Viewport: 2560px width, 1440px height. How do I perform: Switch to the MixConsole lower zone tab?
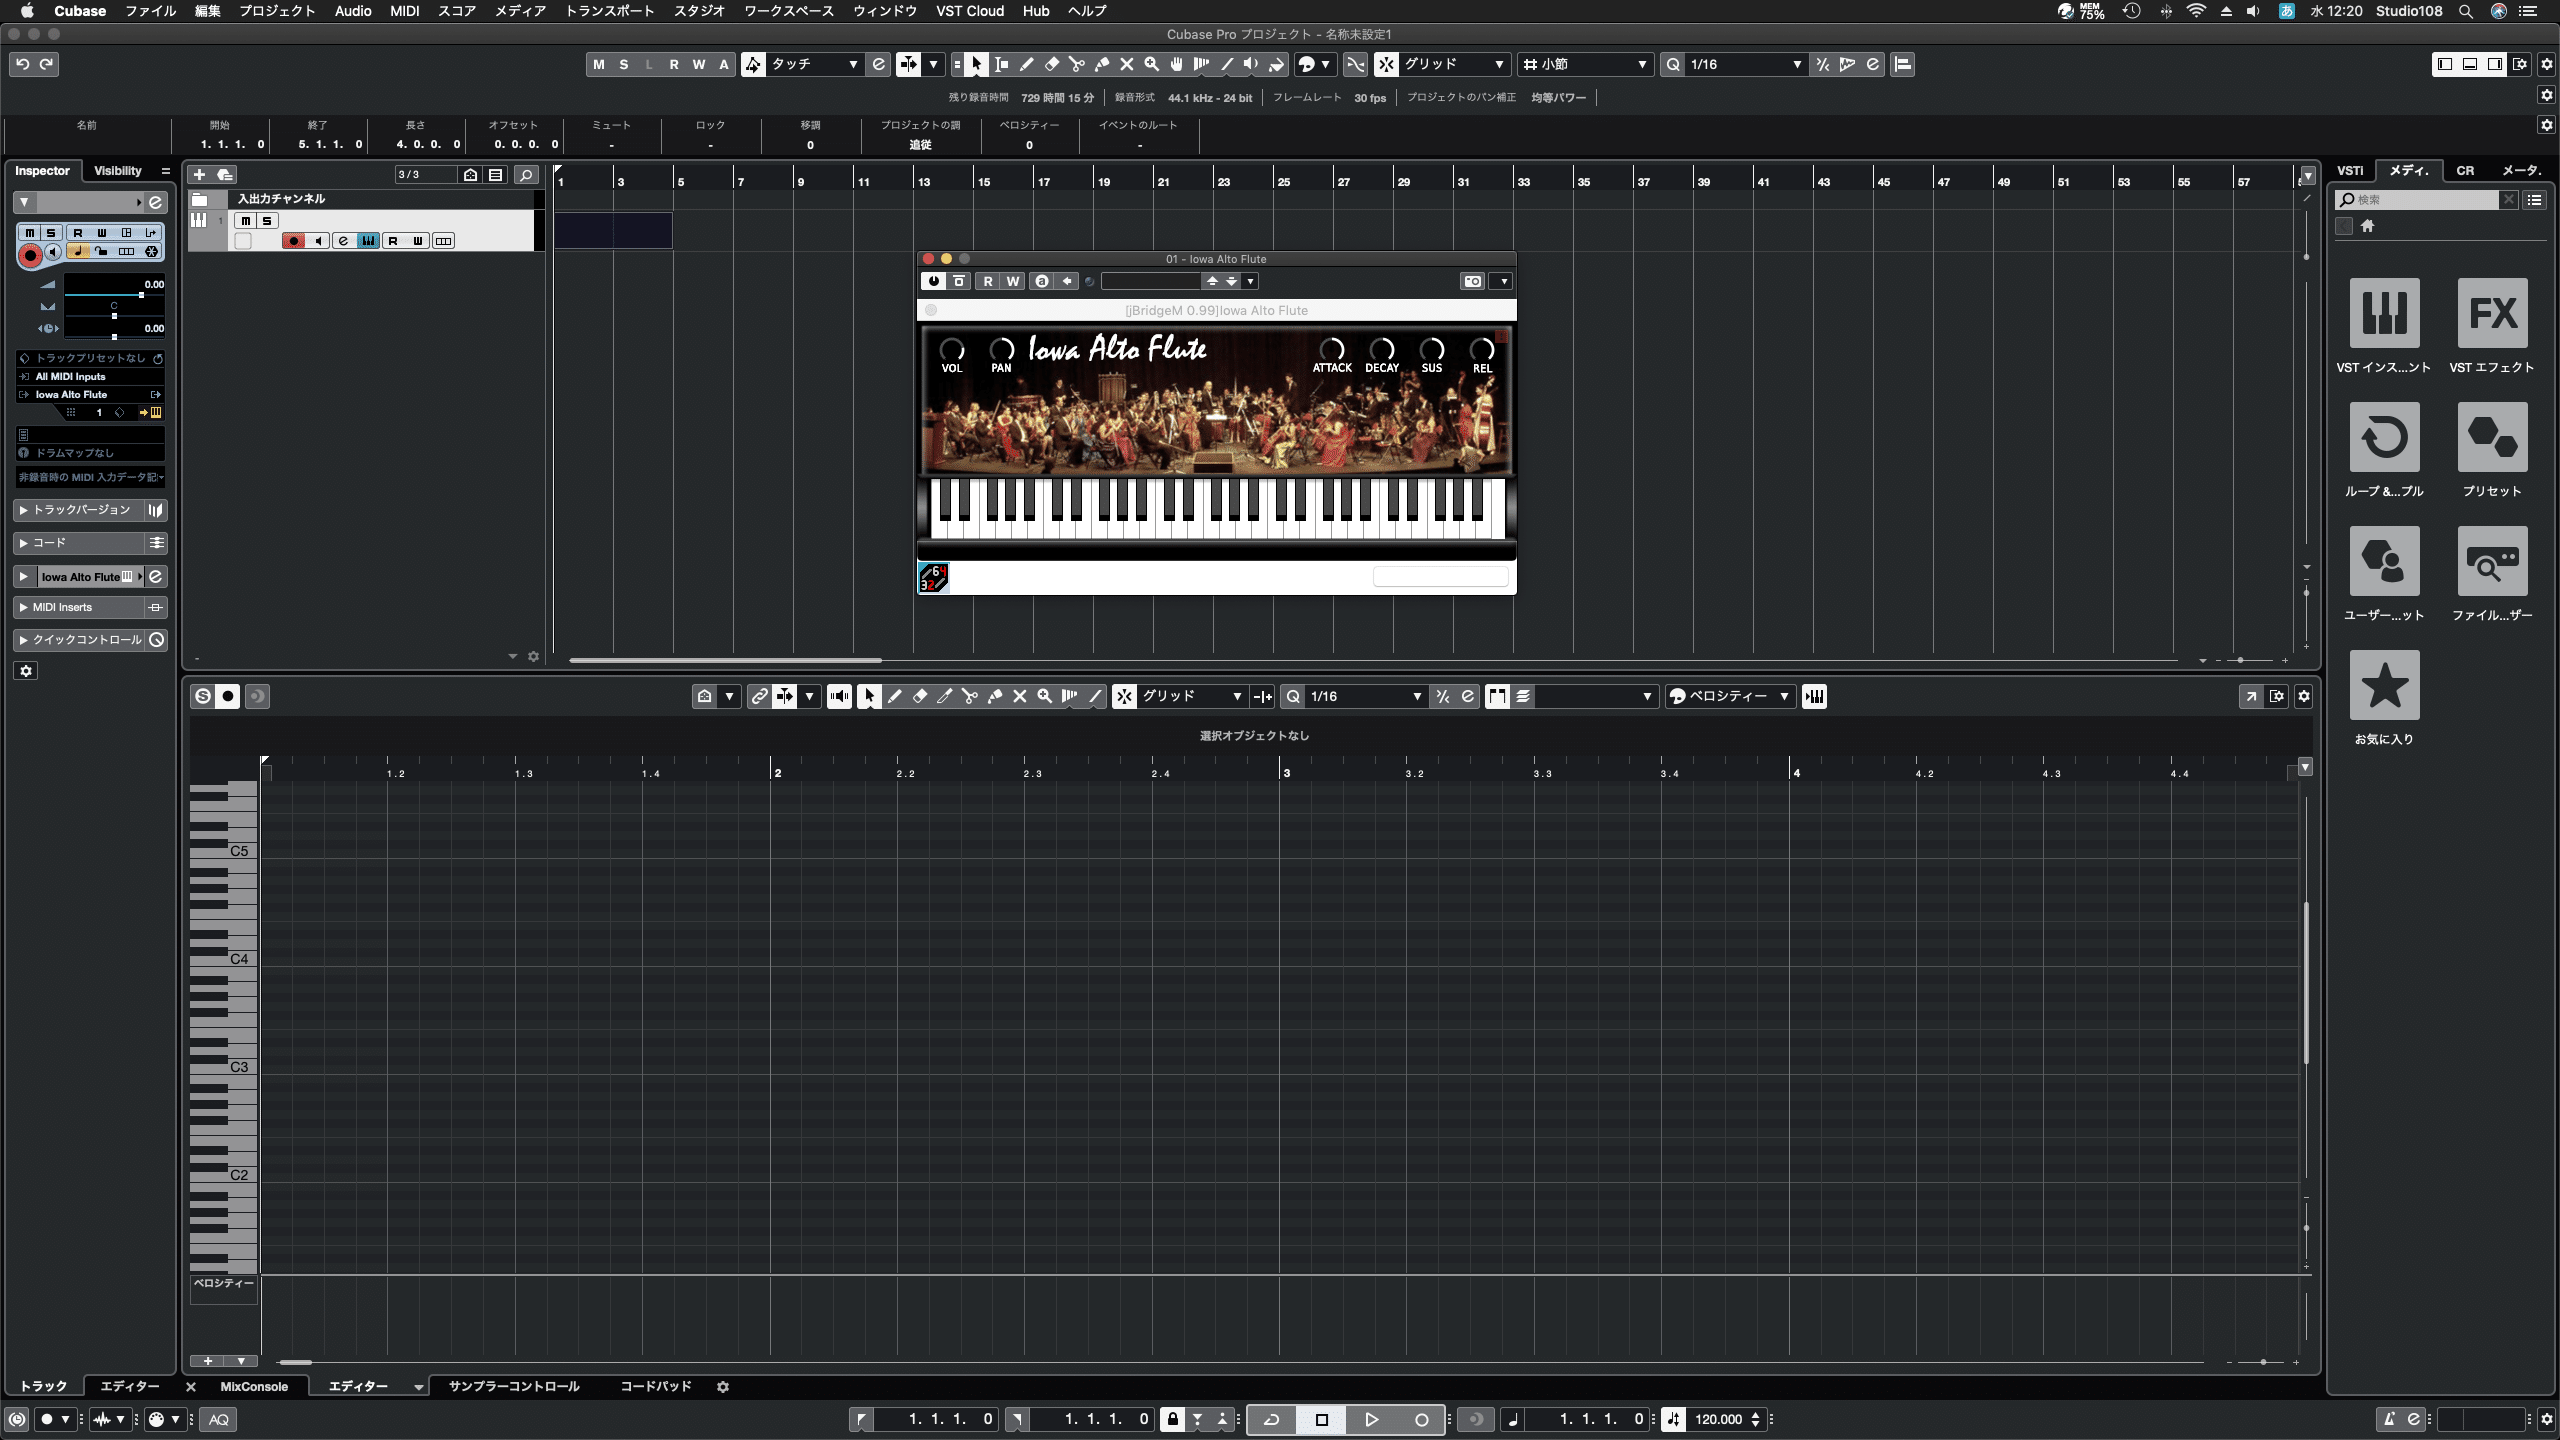click(x=254, y=1387)
